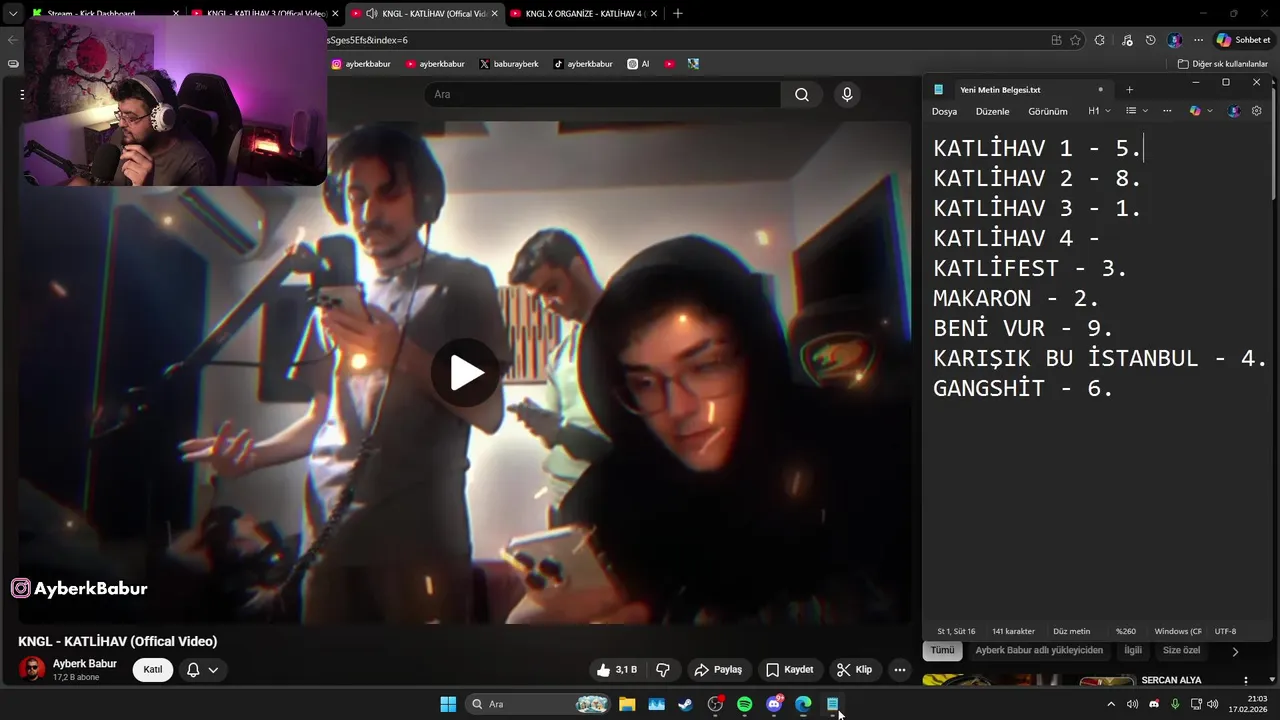Mute the playing KNGL - KATLİHAV tab speaker icon
This screenshot has width=1280, height=720.
click(x=372, y=14)
